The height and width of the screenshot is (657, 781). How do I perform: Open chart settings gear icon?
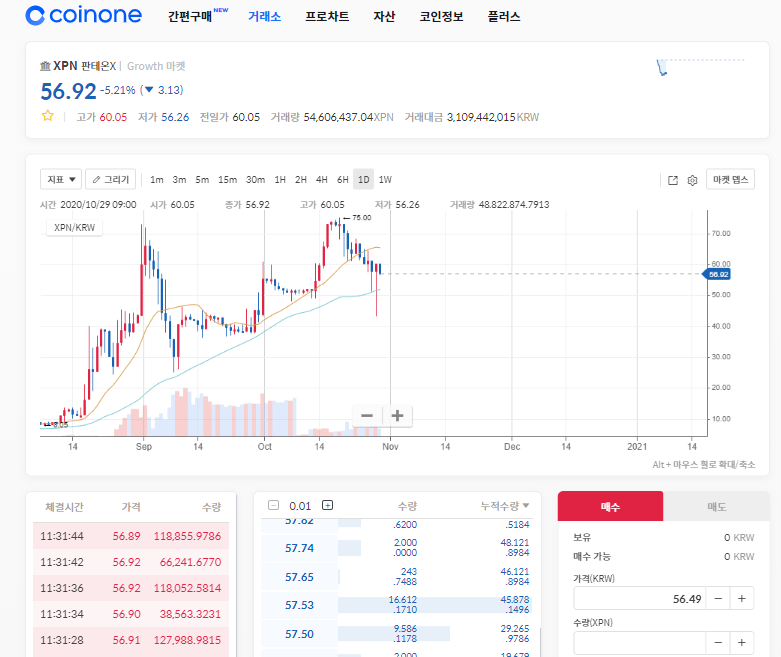(692, 180)
